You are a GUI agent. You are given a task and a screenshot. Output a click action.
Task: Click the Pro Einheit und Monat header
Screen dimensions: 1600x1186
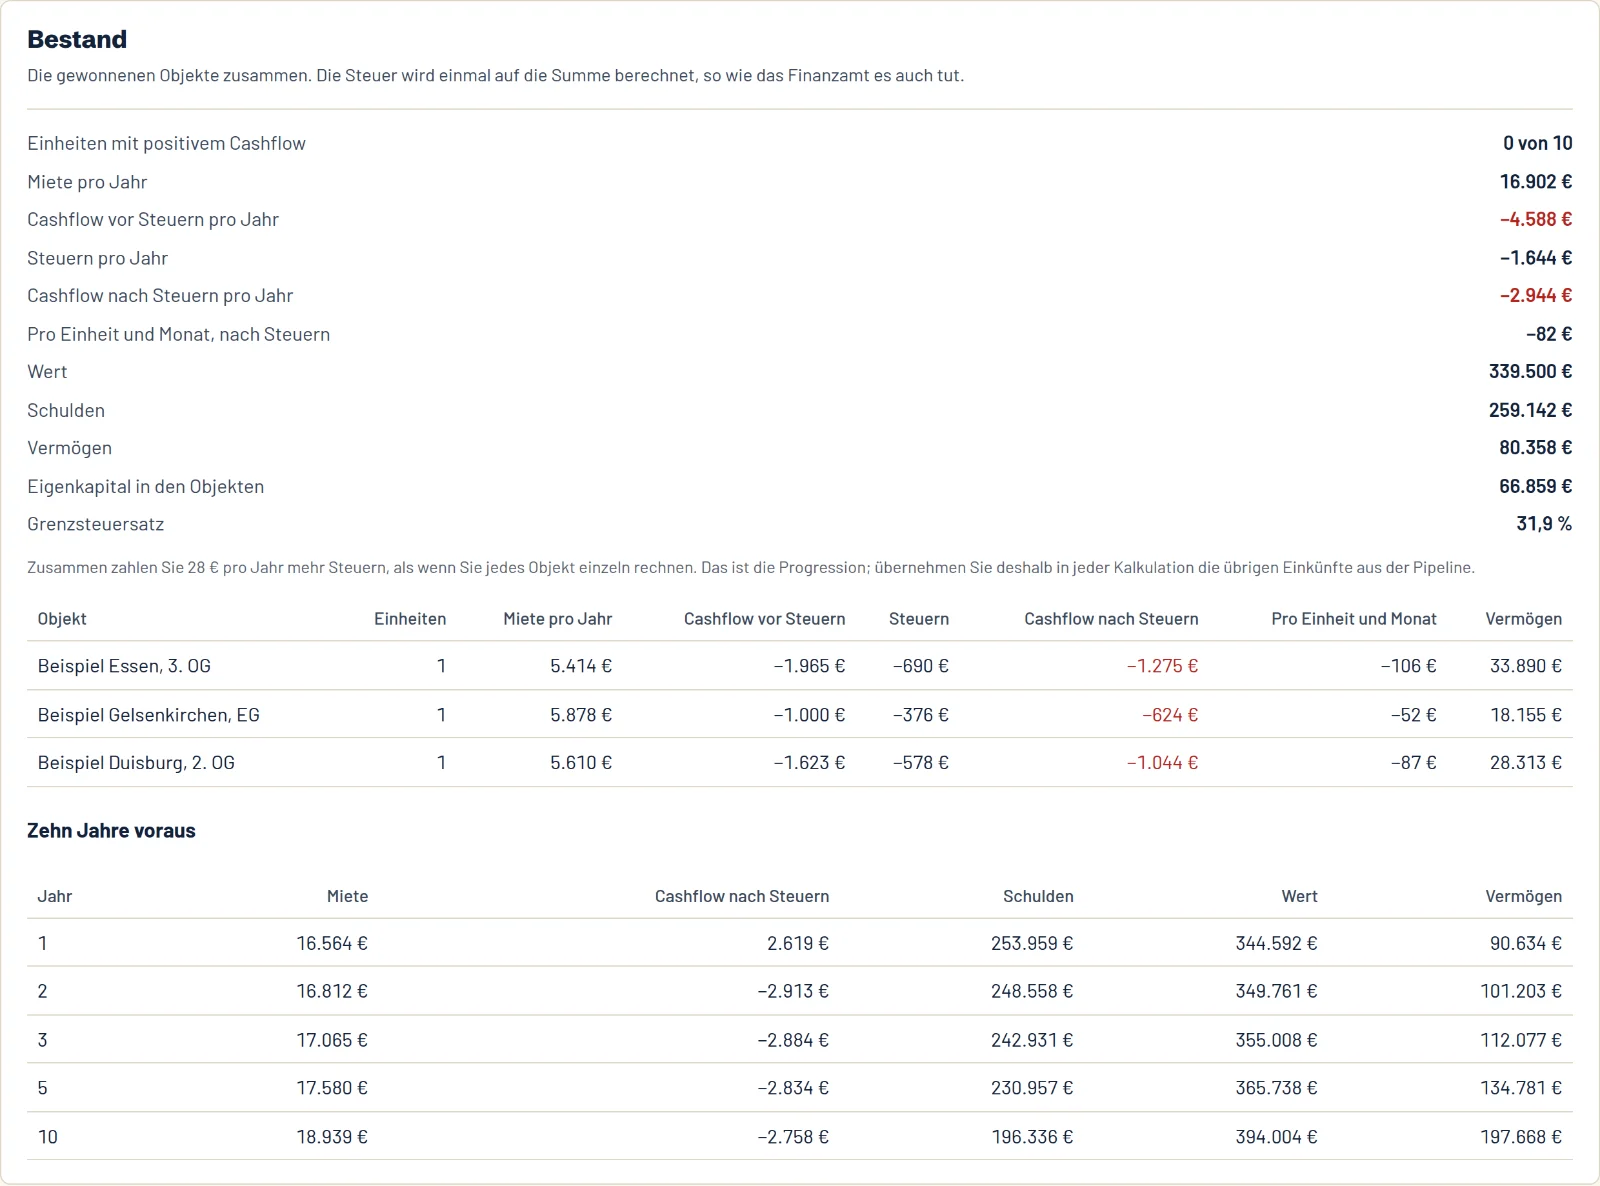(x=1353, y=619)
